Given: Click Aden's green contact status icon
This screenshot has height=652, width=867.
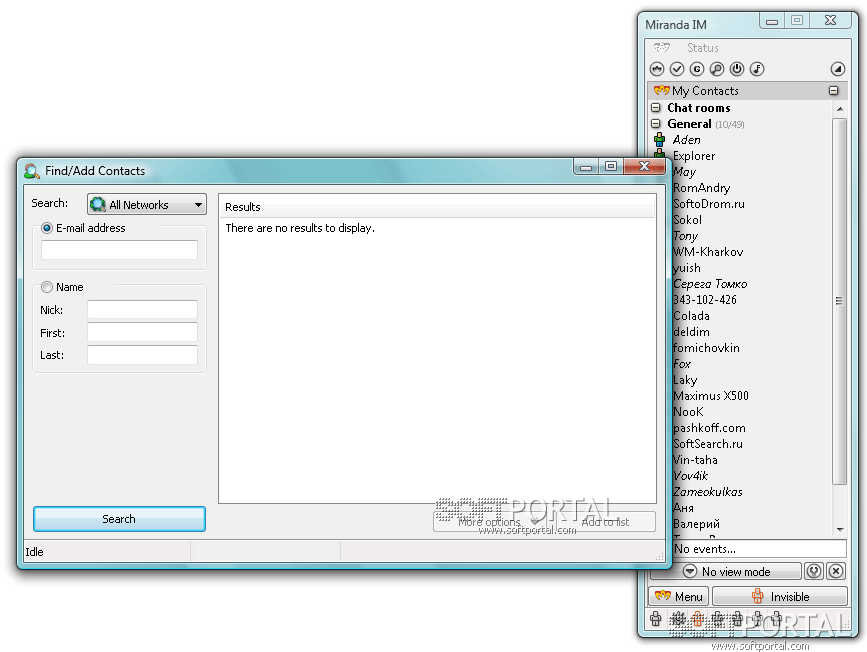Looking at the screenshot, I should (x=659, y=139).
